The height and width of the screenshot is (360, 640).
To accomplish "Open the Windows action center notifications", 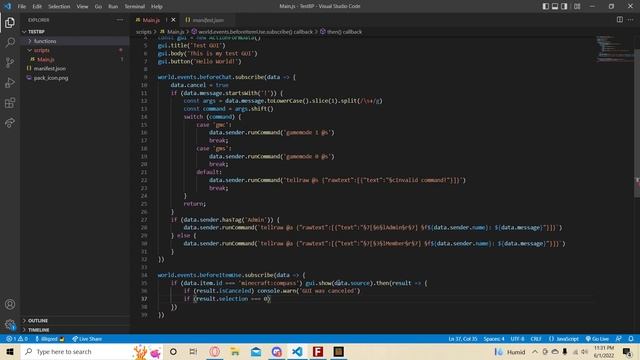I will pos(627,351).
